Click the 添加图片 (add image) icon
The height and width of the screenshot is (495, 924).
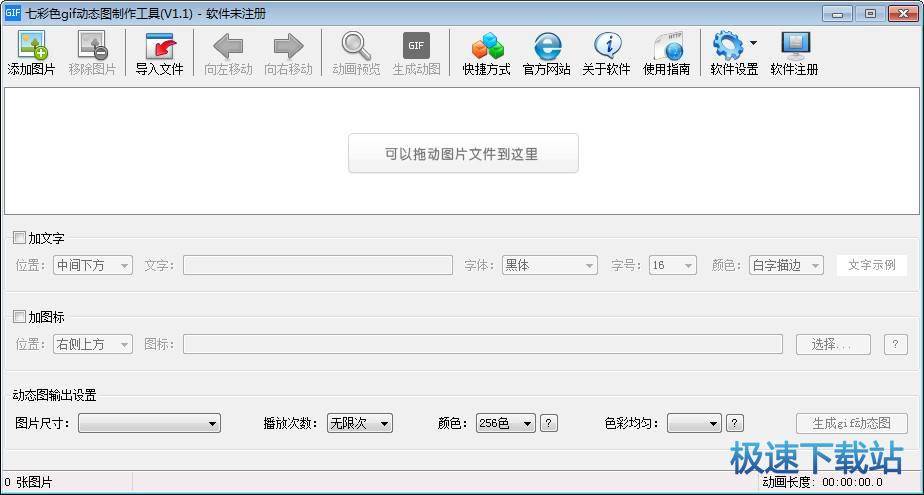coord(32,46)
